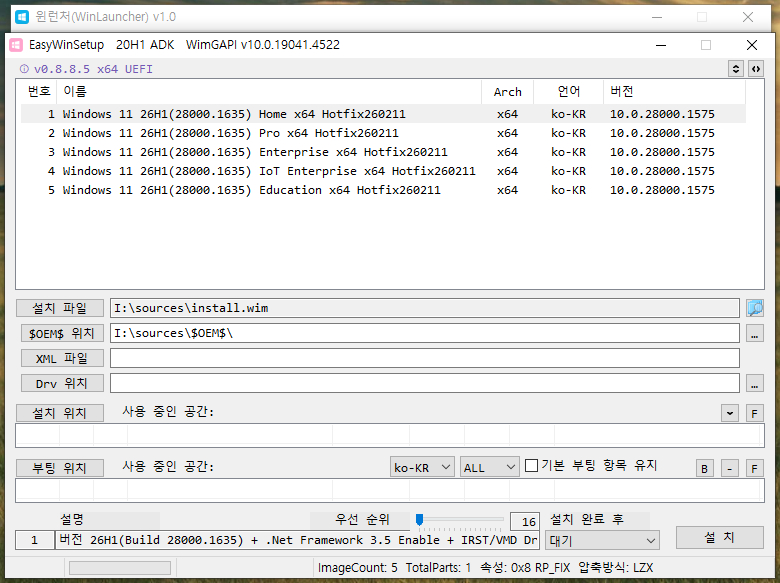Click the left-right expand button at top right
The width and height of the screenshot is (780, 583).
tap(756, 69)
